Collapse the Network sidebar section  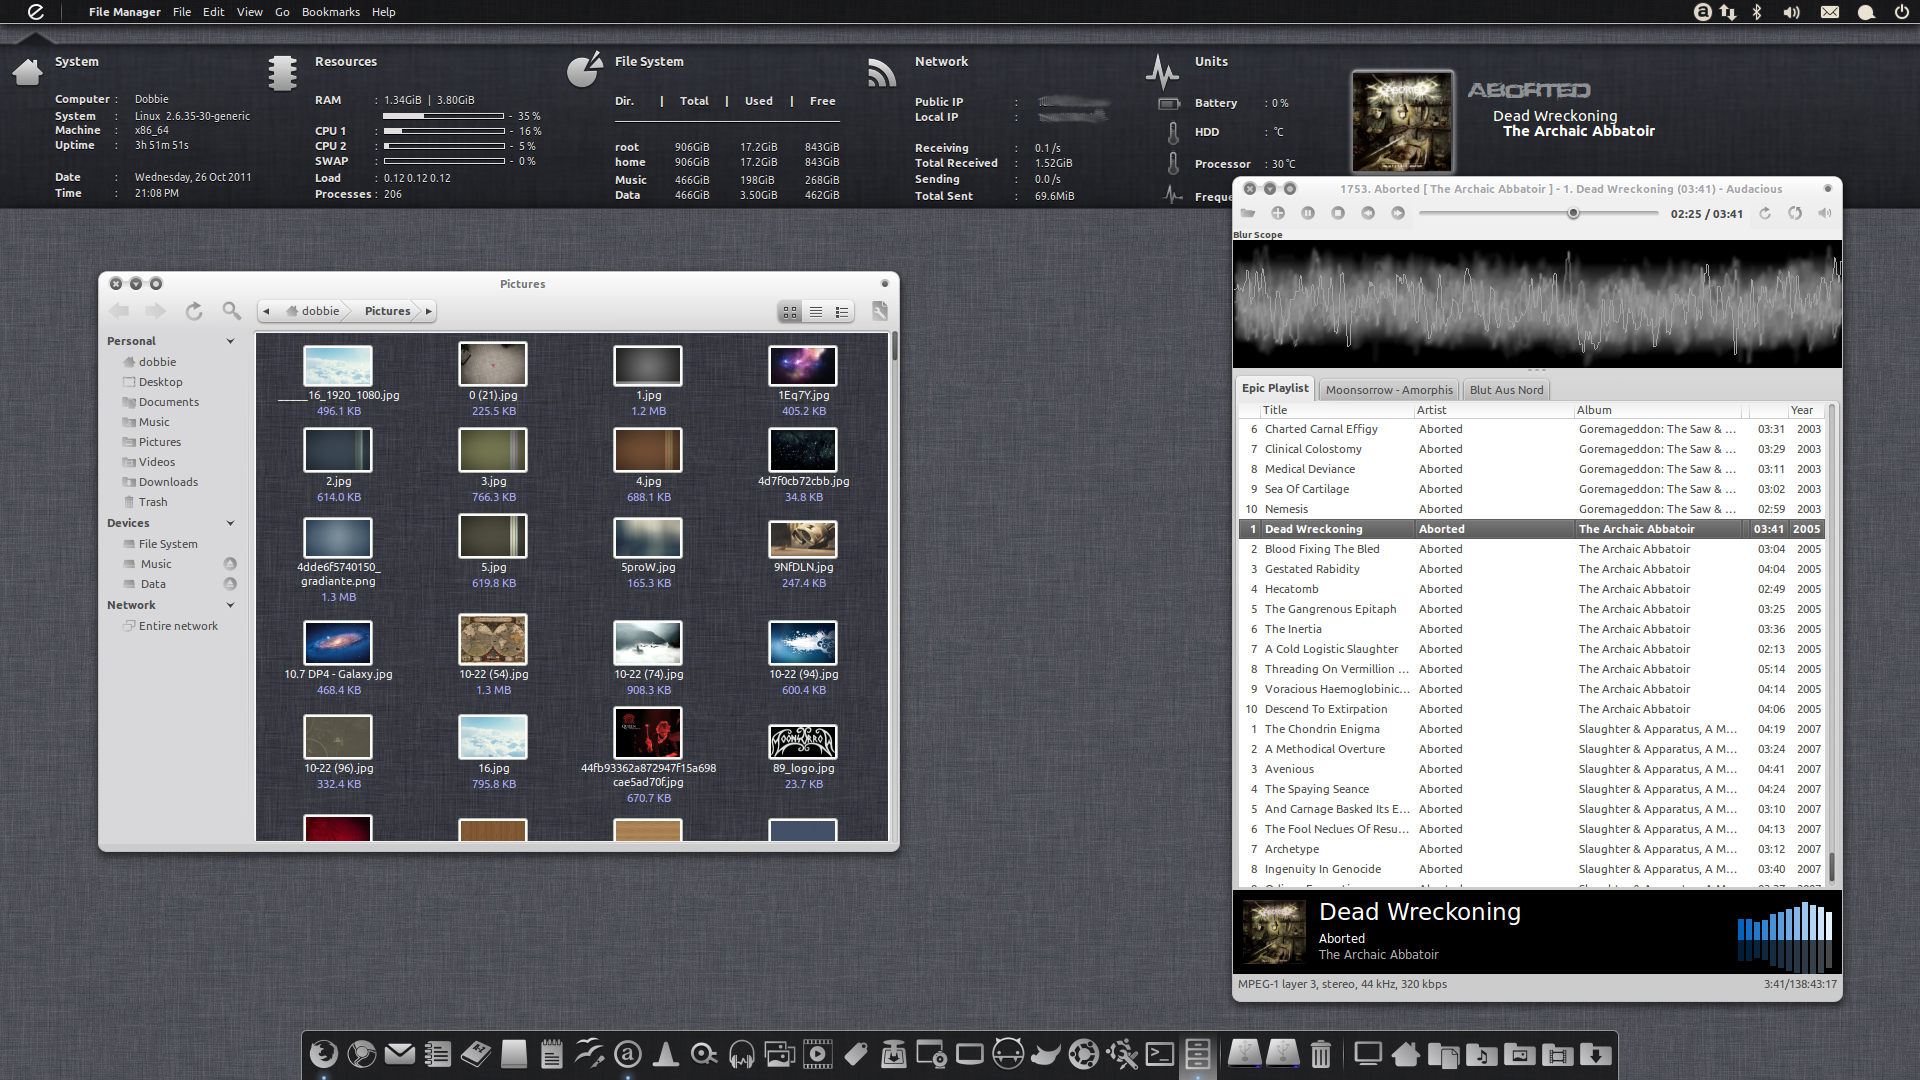(230, 605)
